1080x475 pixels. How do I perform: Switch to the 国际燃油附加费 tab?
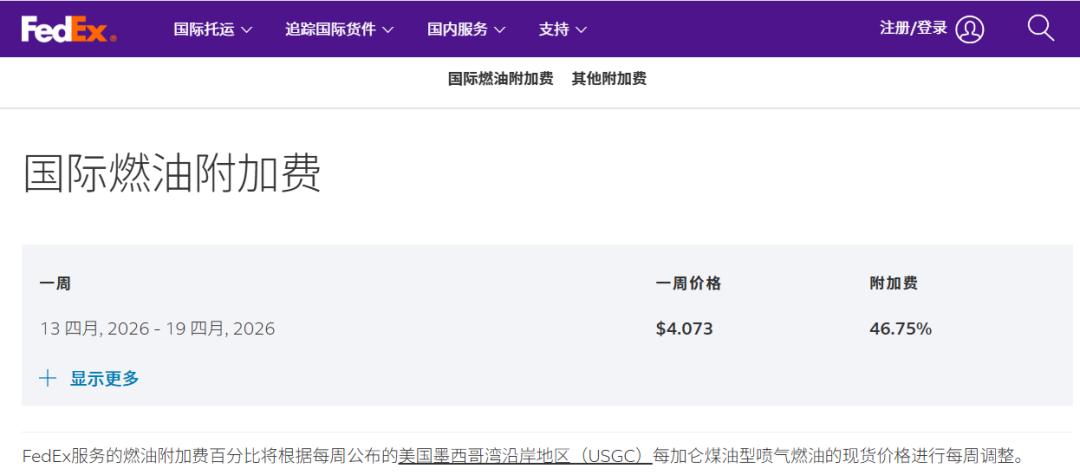tap(500, 78)
